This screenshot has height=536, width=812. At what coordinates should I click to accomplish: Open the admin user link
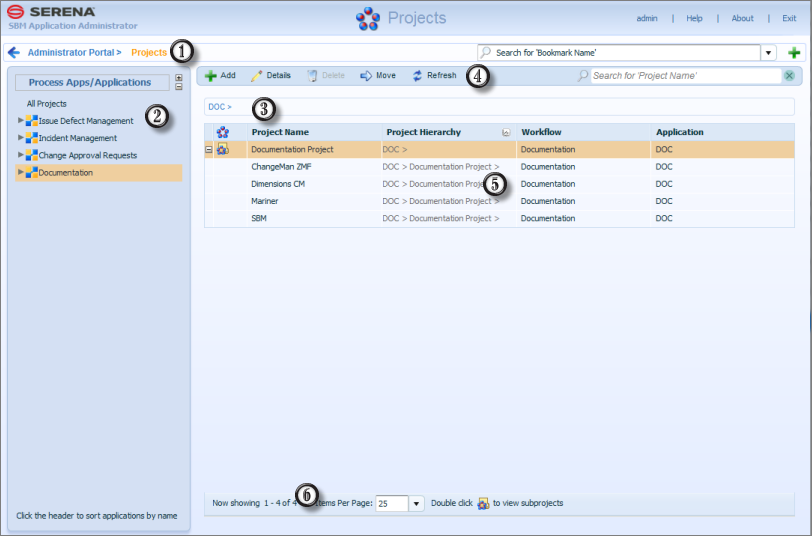pos(647,18)
